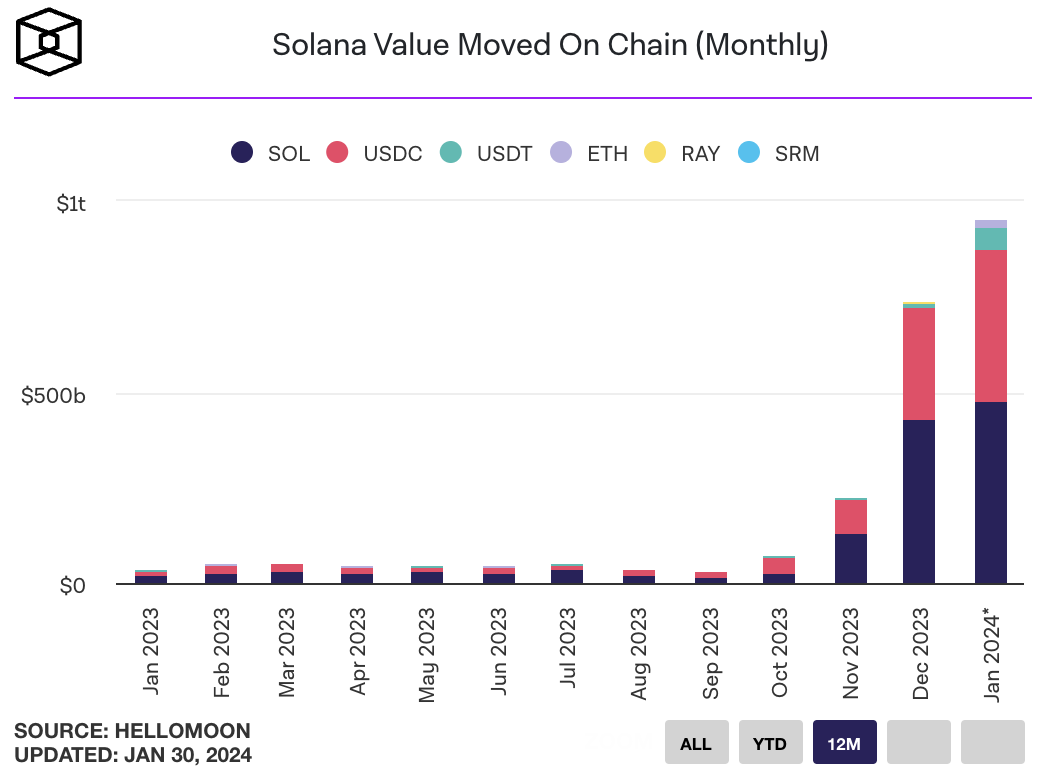
Task: Click the SOL segment of Jan 2024 bar
Action: 990,492
